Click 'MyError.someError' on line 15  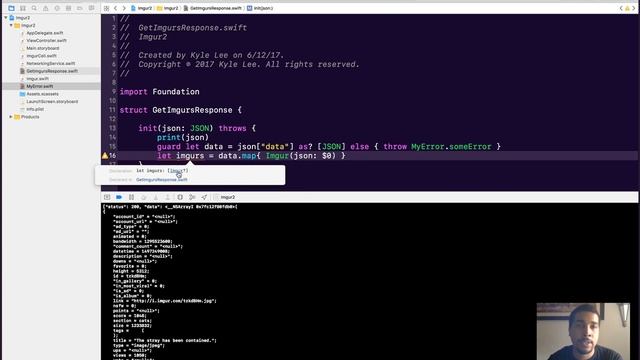(451, 147)
